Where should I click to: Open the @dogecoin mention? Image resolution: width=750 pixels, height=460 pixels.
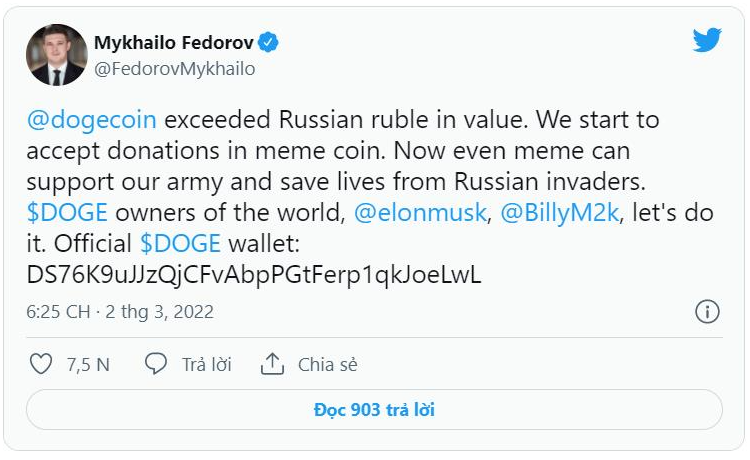tap(91, 120)
